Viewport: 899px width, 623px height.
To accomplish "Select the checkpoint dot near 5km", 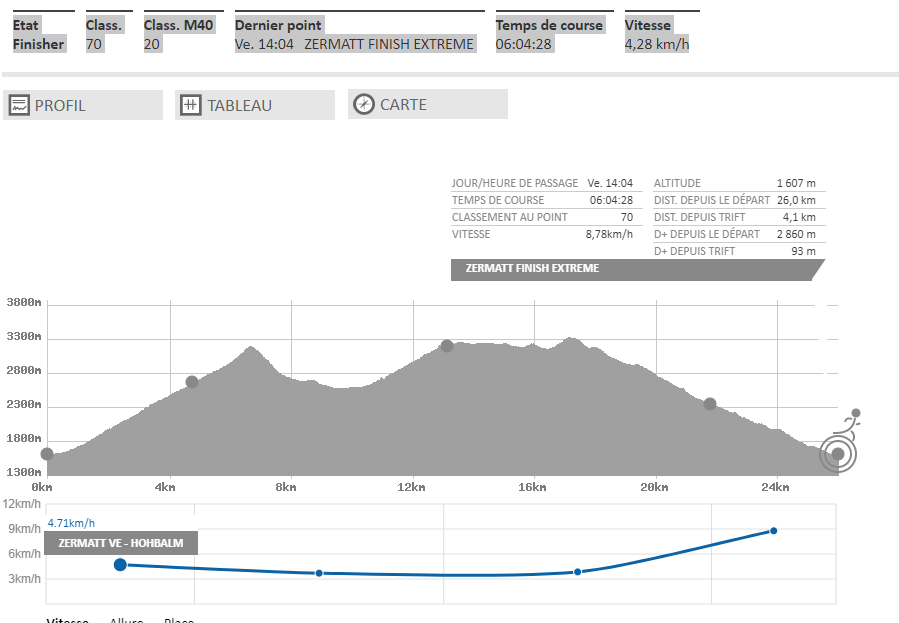I will coord(192,382).
